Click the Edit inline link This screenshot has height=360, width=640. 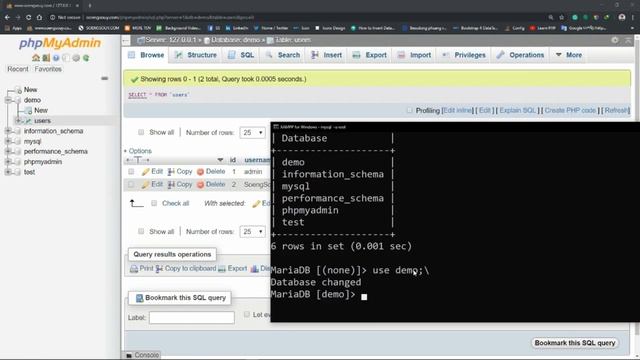(457, 111)
